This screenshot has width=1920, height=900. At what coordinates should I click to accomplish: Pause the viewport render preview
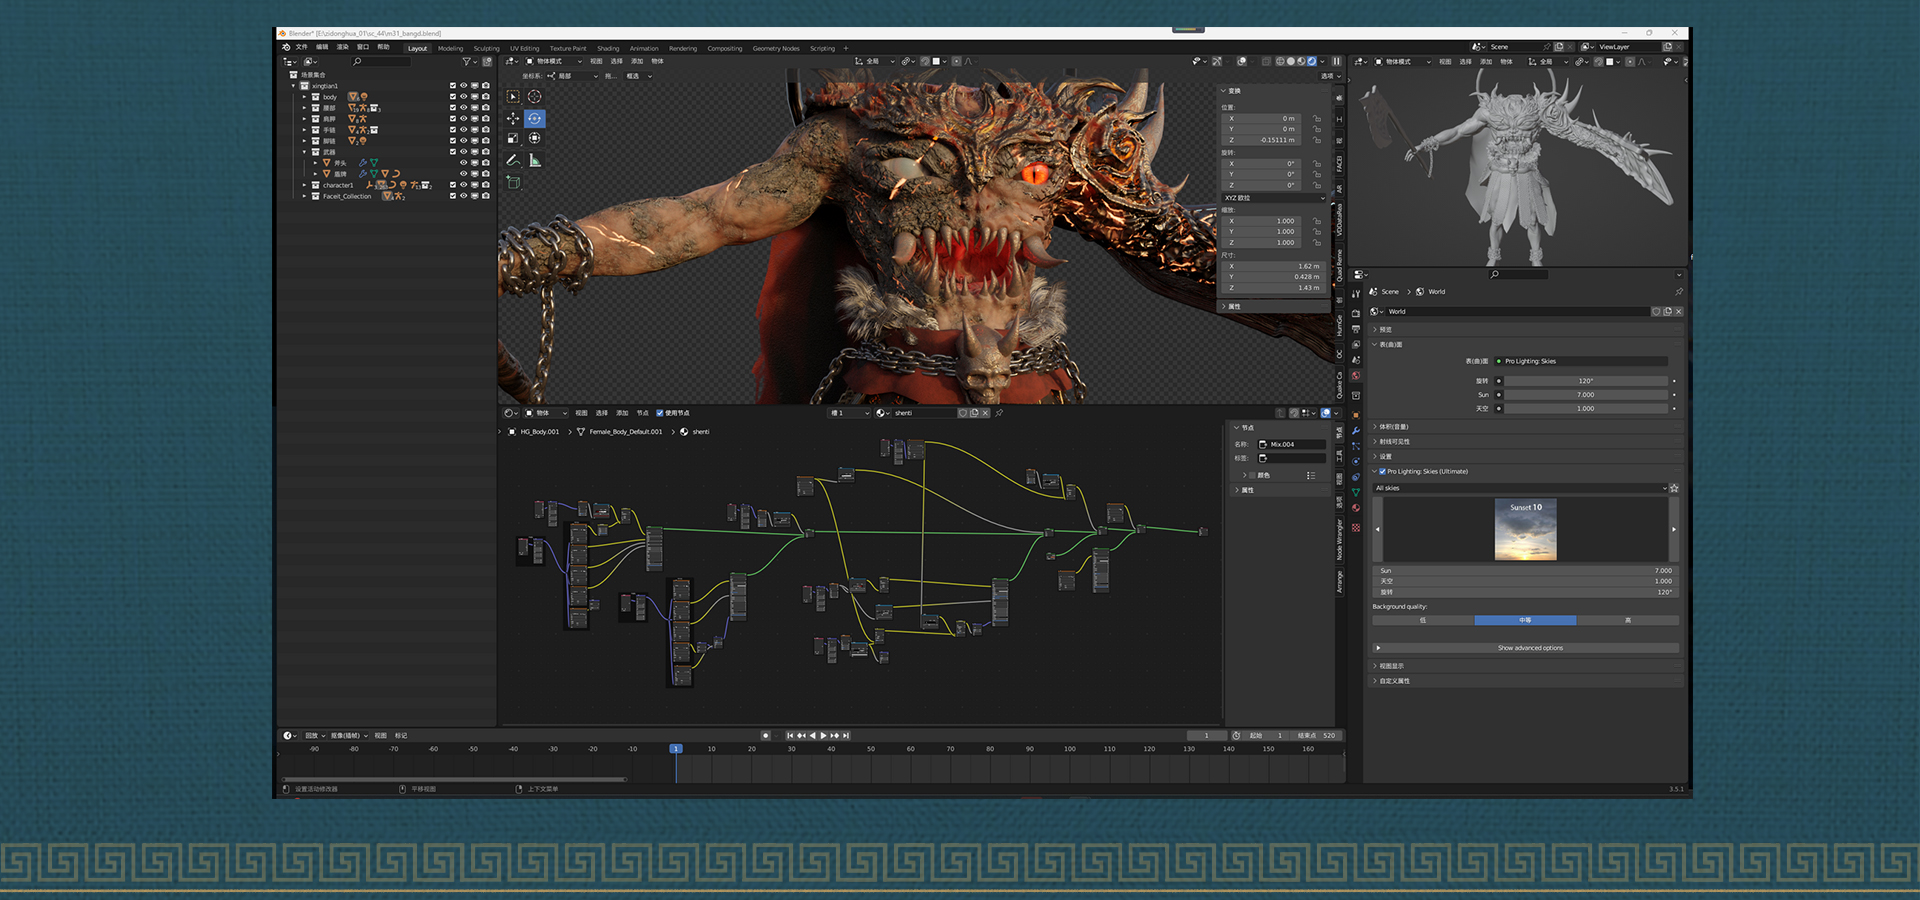point(1336,61)
